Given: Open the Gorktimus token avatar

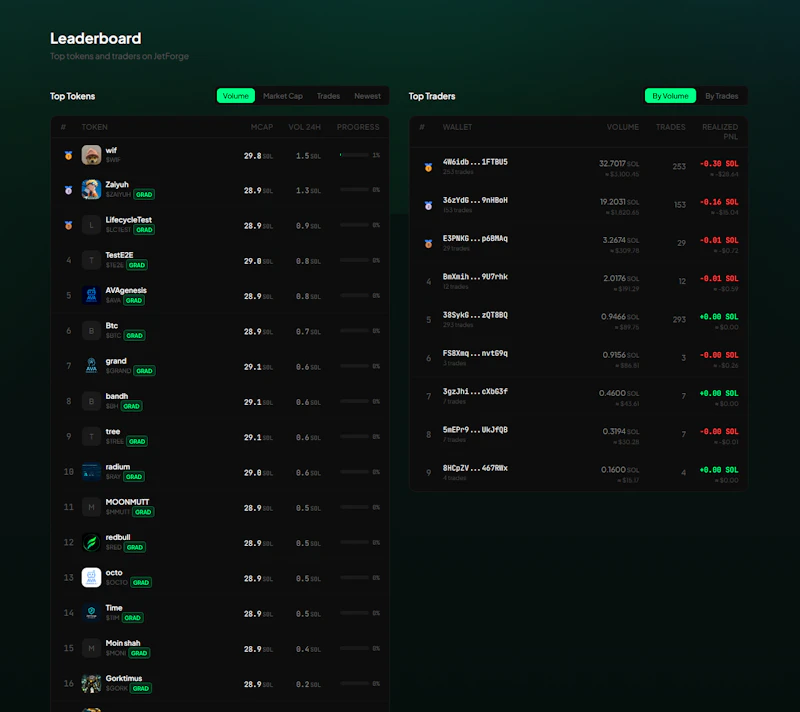Looking at the screenshot, I should pyautogui.click(x=91, y=683).
